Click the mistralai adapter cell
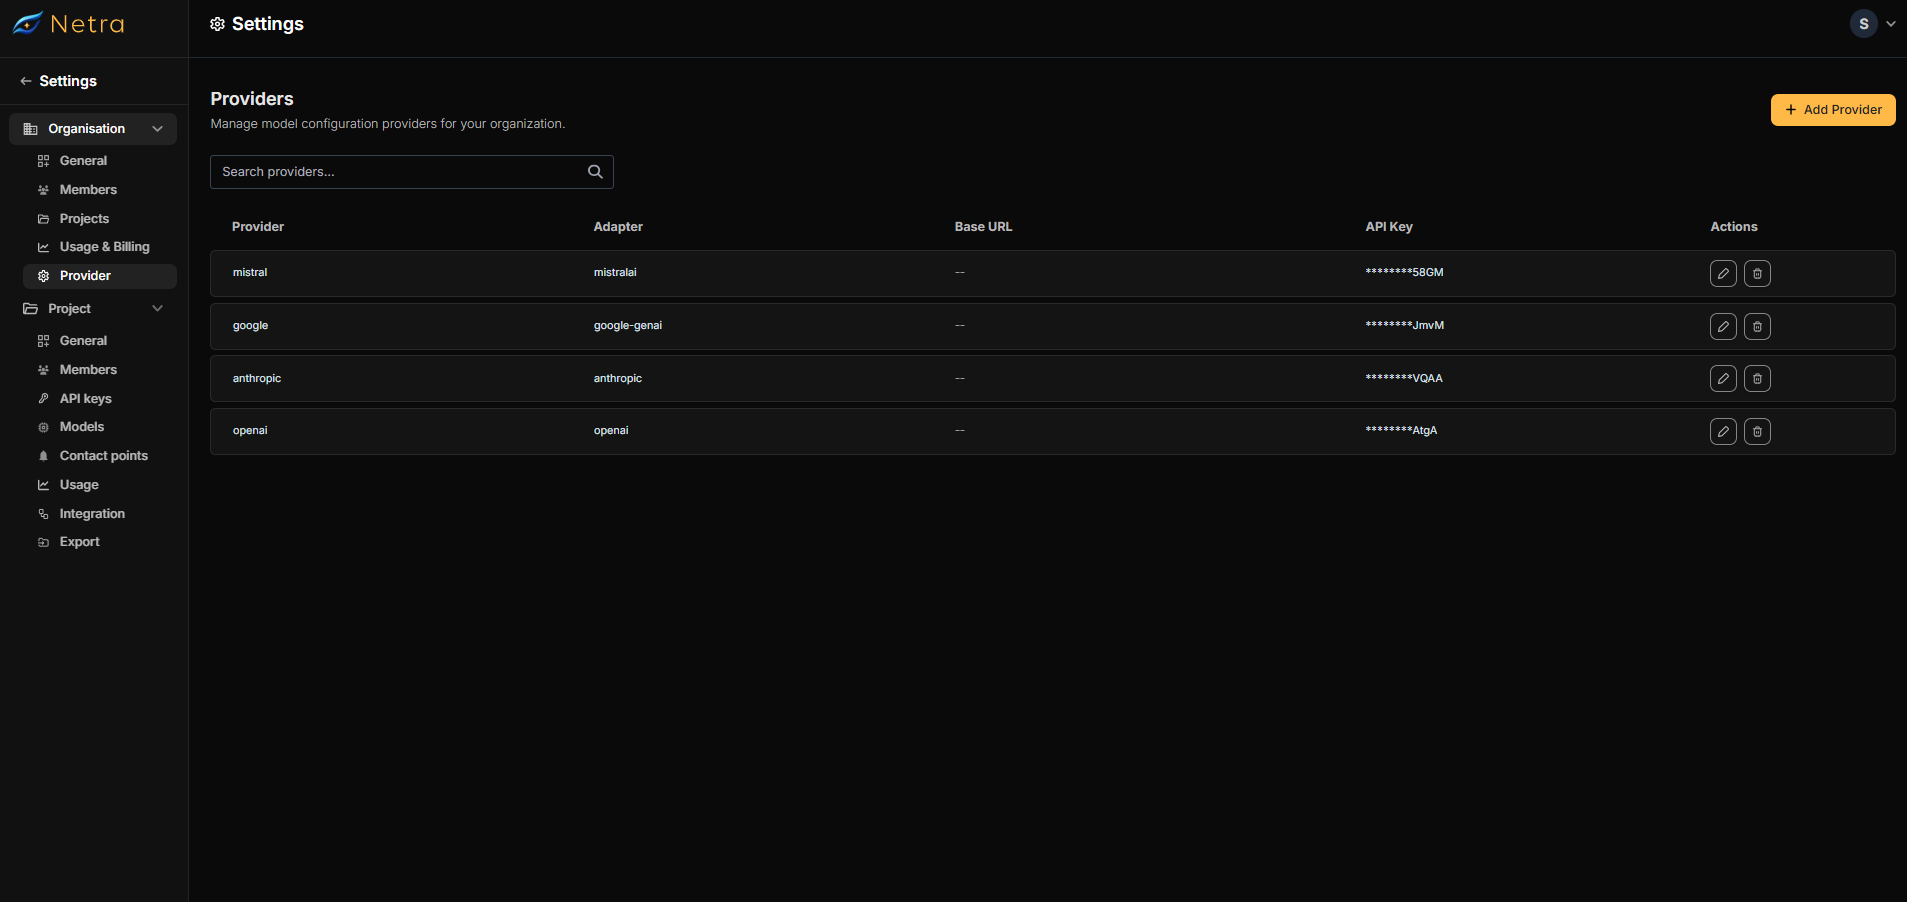The height and width of the screenshot is (902, 1907). click(x=615, y=273)
